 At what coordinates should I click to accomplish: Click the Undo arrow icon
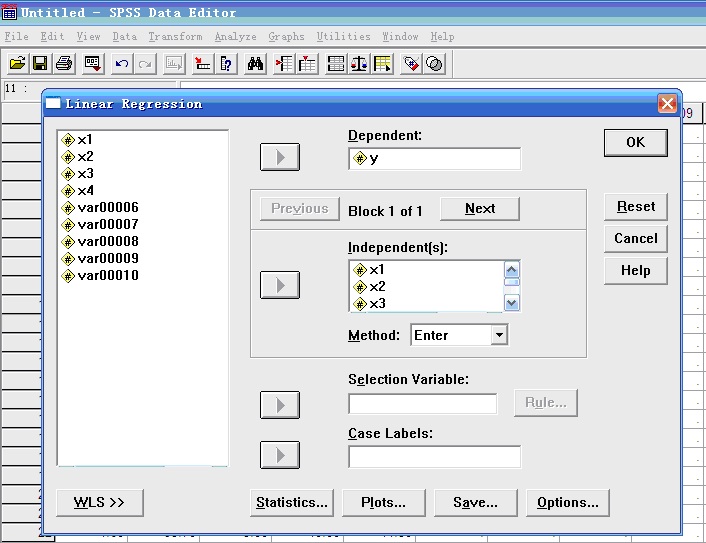pos(122,63)
